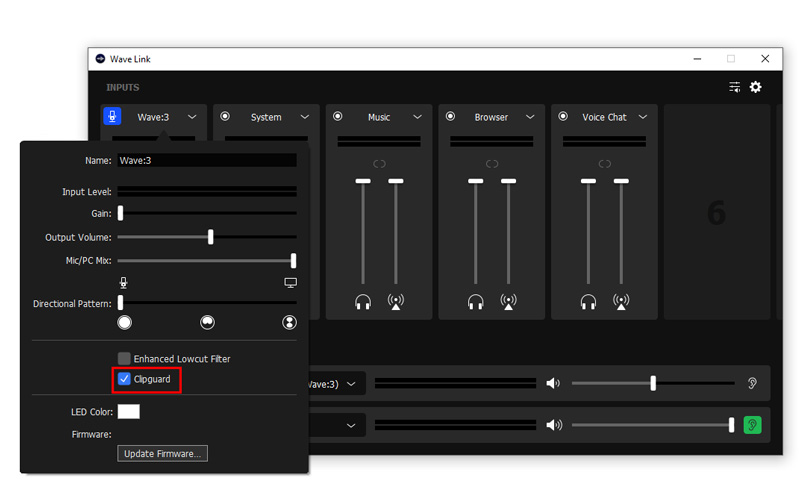Select the Voice Chat channel header label
Screen dimensions: 800x488
point(604,117)
